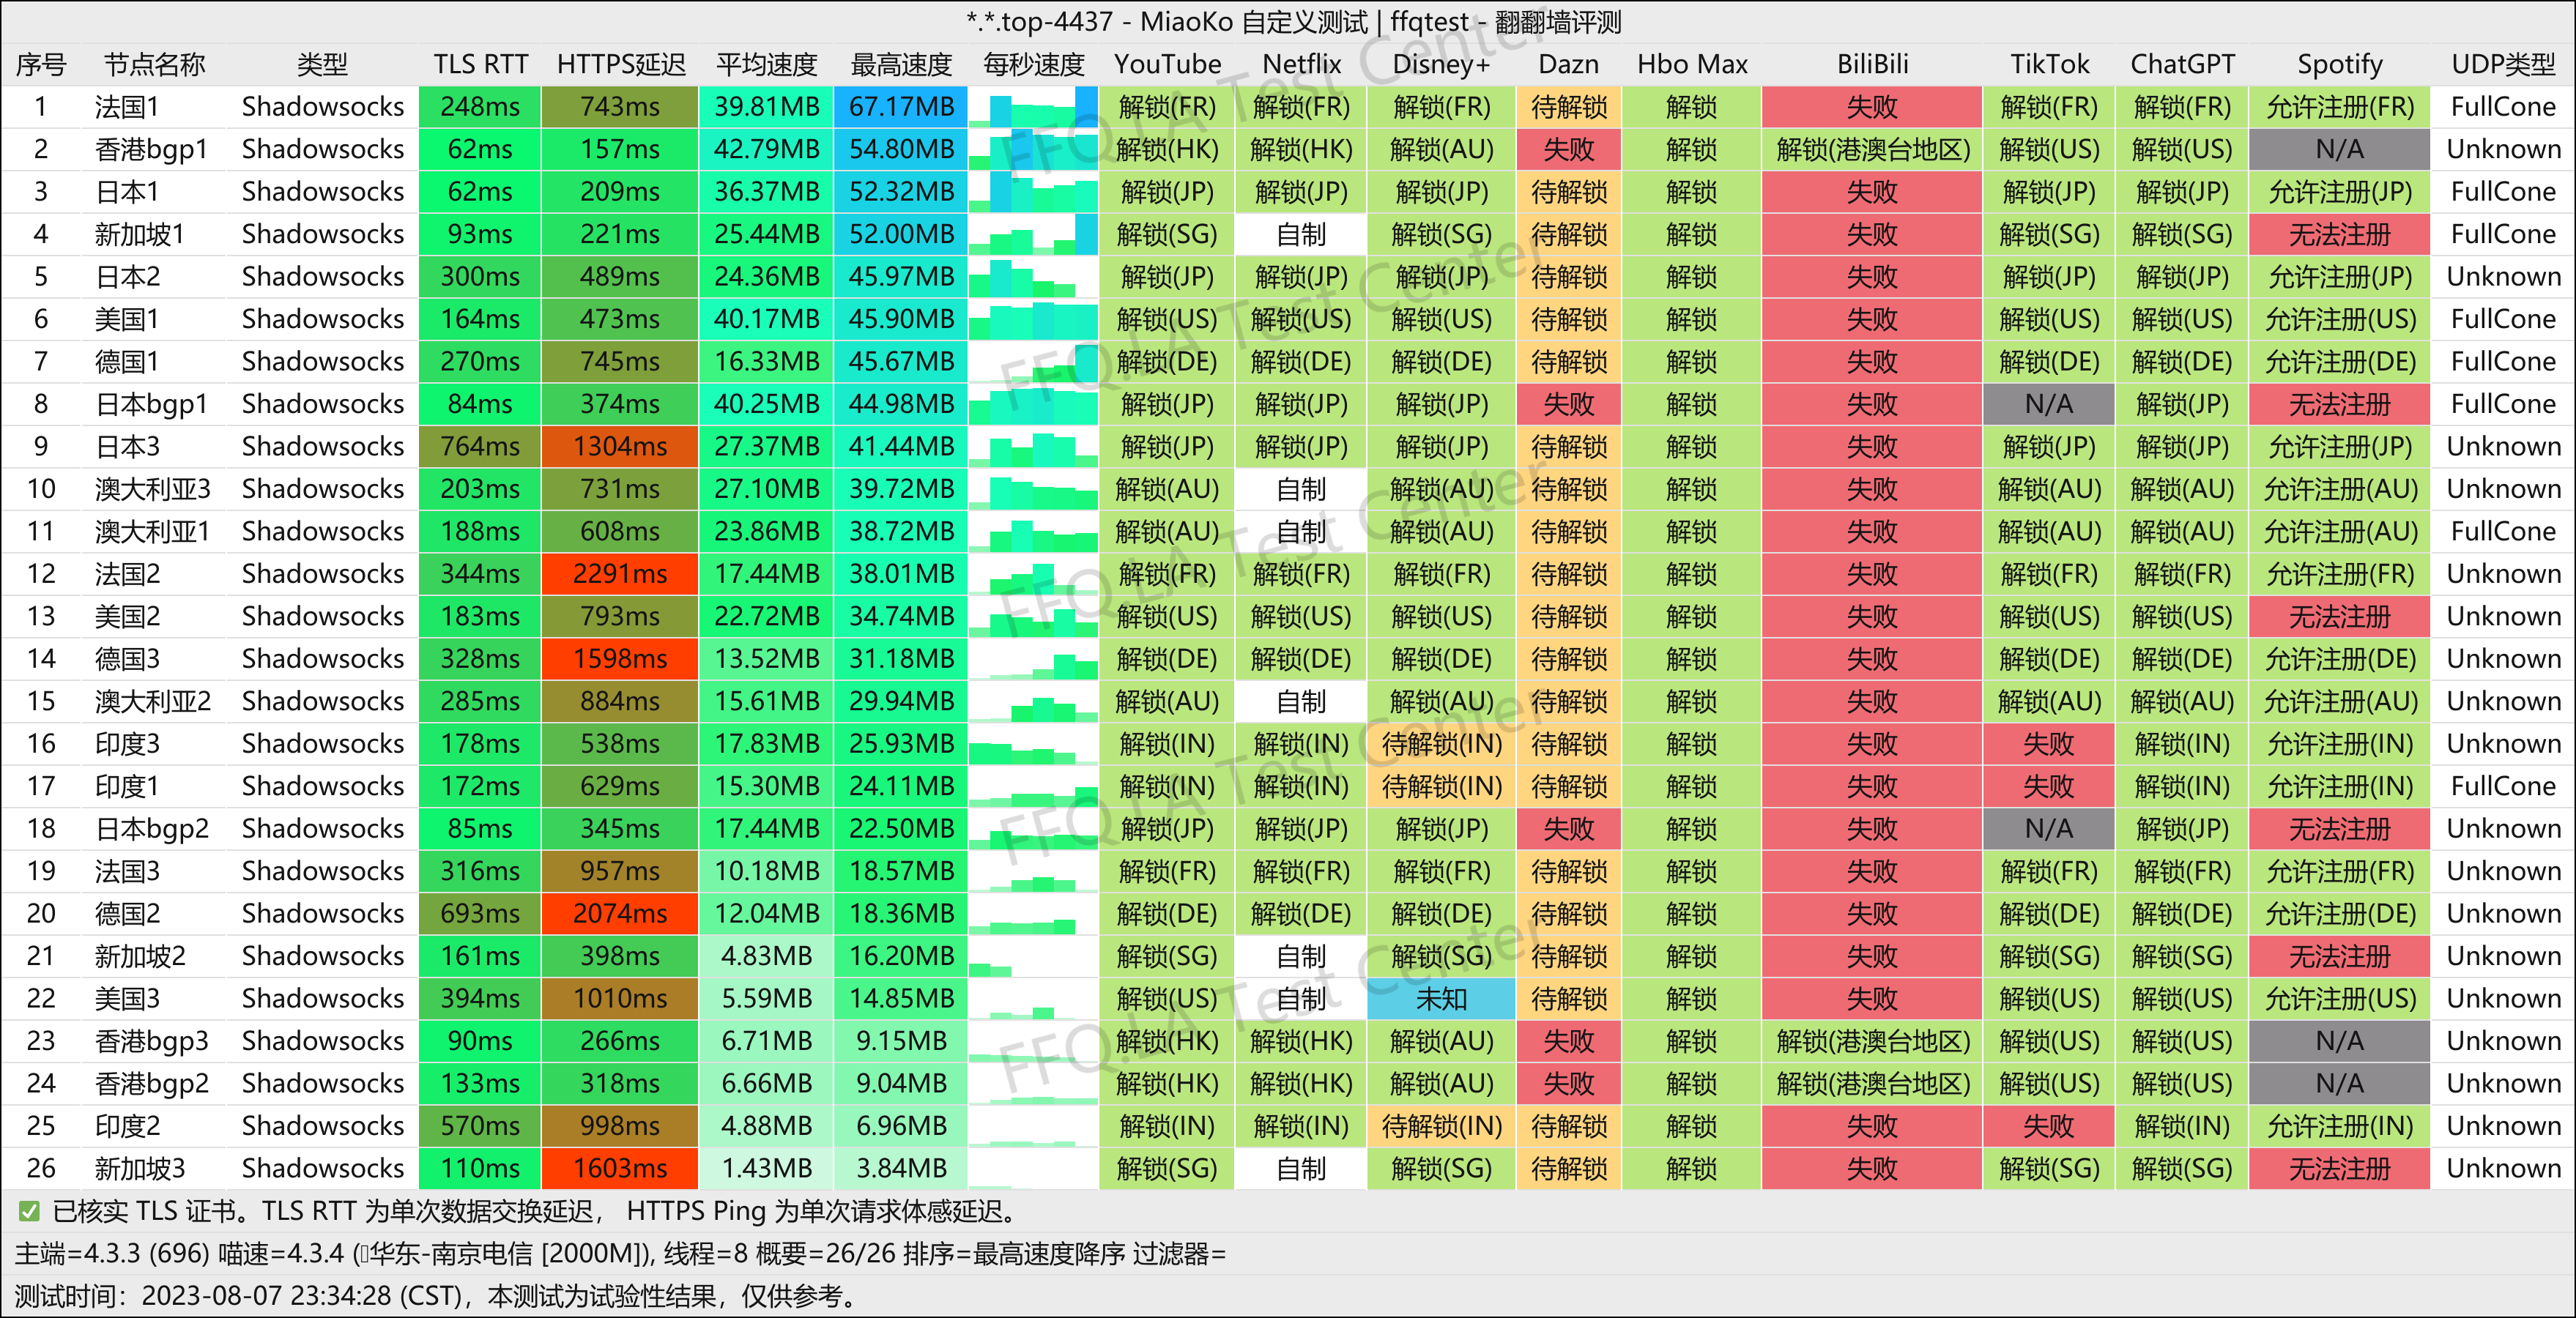
Task: Click TikTok 失败 cell in 印度1 row
Action: (2049, 786)
